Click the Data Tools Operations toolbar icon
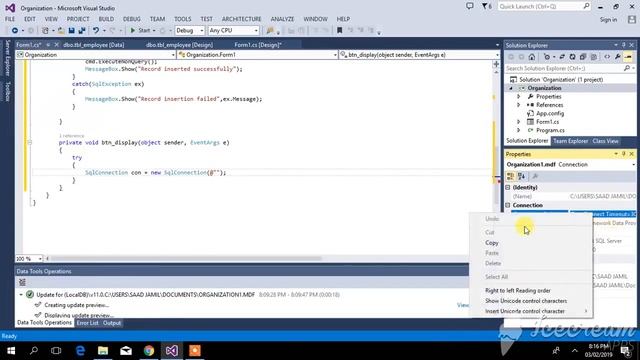The width and height of the screenshot is (640, 360). coord(22,282)
